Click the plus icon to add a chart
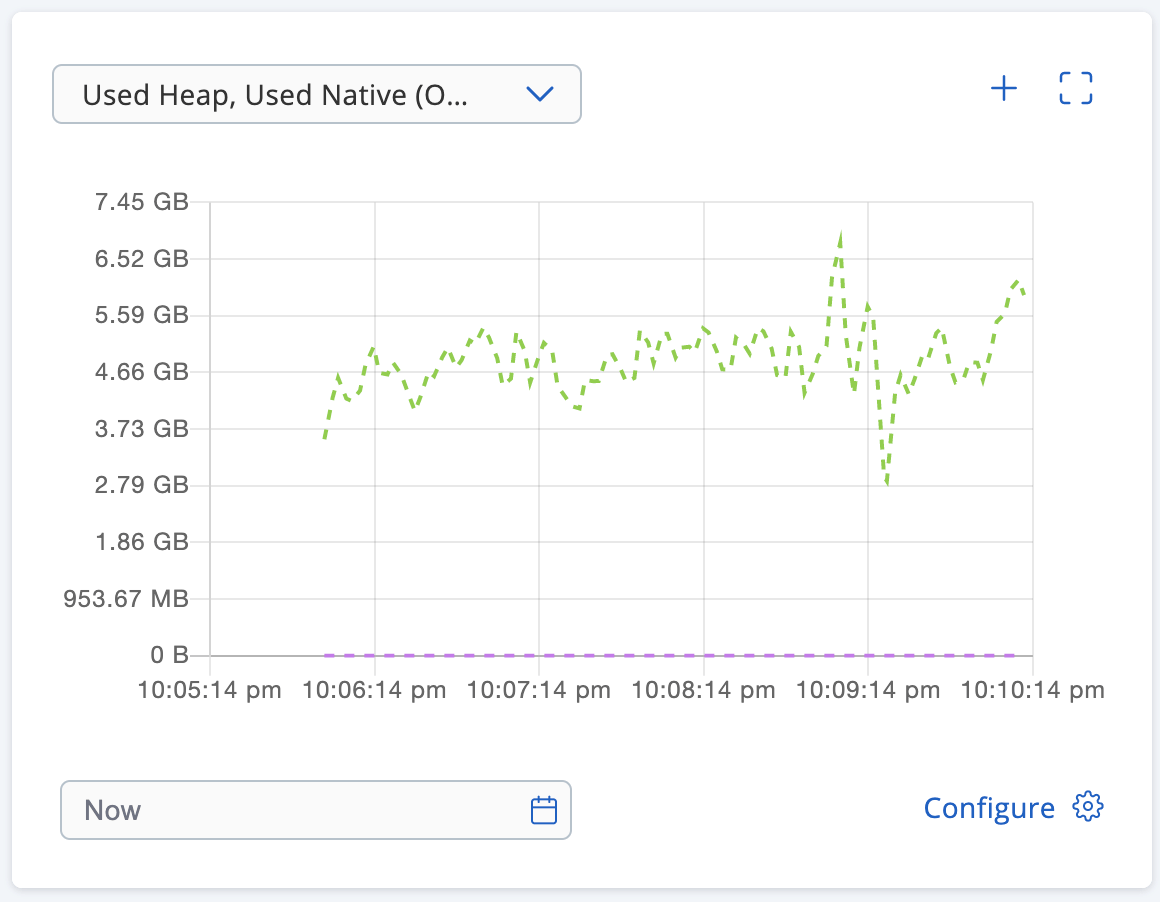 tap(1003, 89)
